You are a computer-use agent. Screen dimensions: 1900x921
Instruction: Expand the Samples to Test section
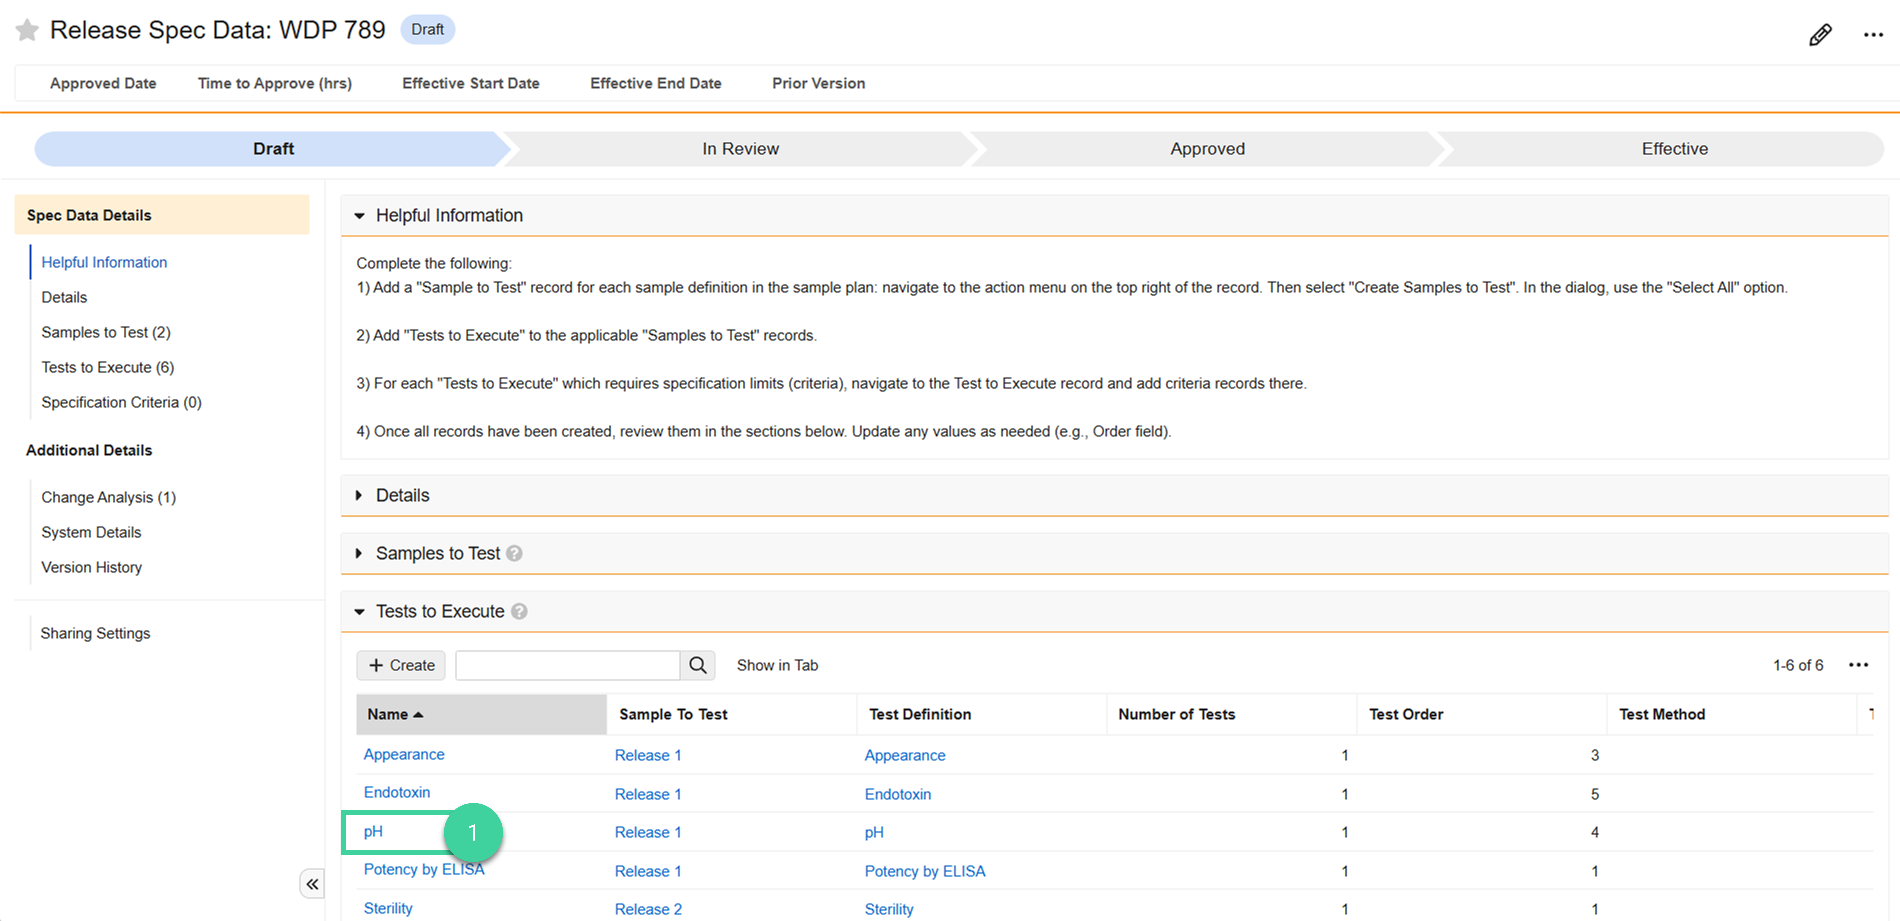(360, 554)
